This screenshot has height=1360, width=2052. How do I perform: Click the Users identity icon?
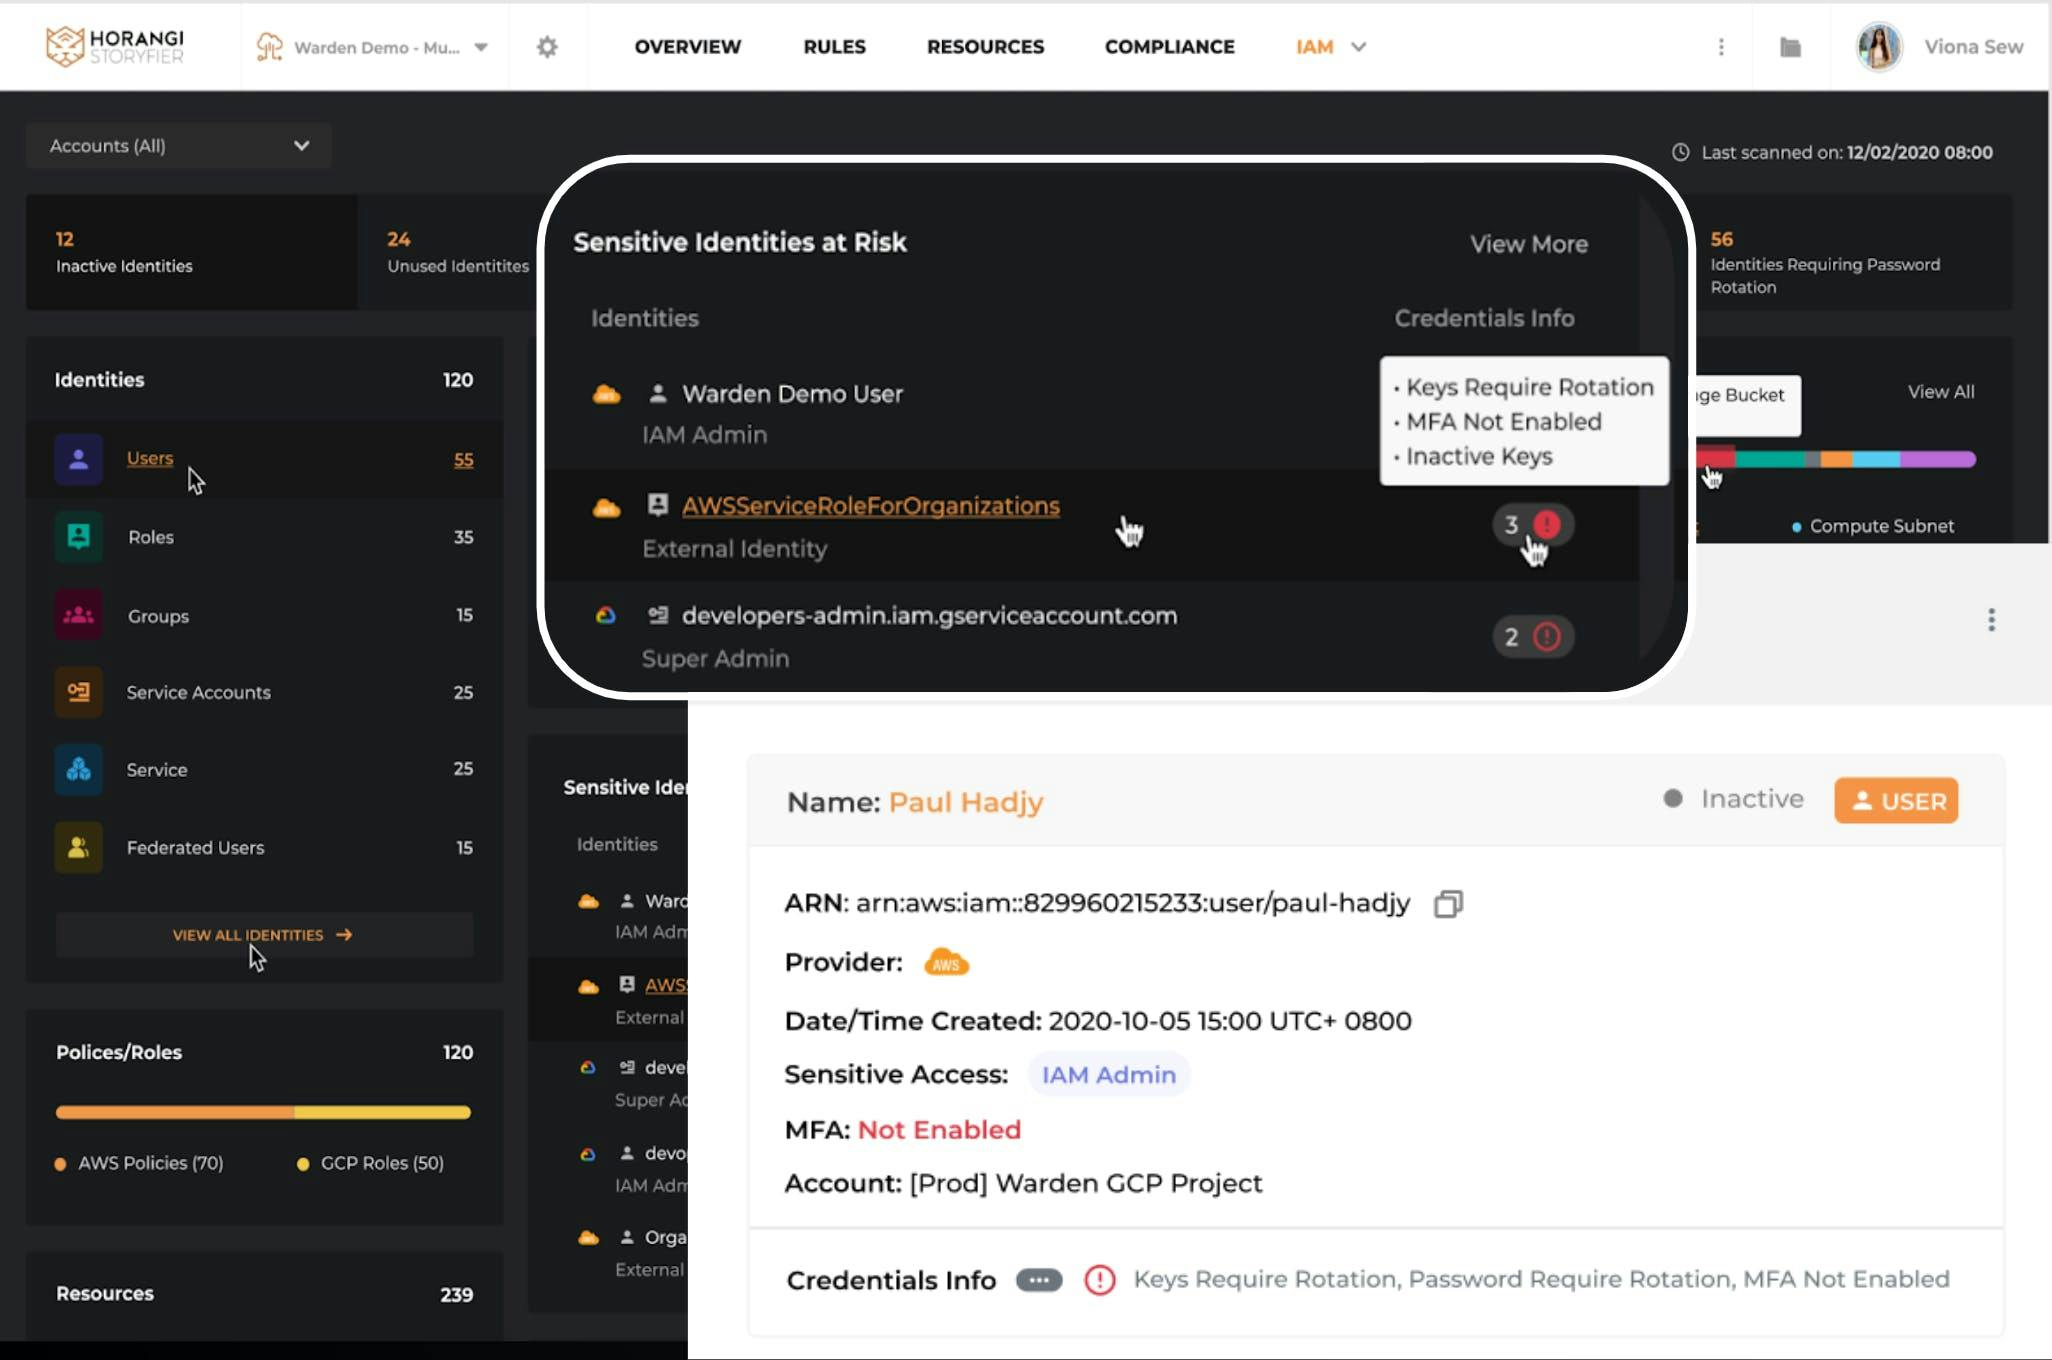pyautogui.click(x=78, y=459)
